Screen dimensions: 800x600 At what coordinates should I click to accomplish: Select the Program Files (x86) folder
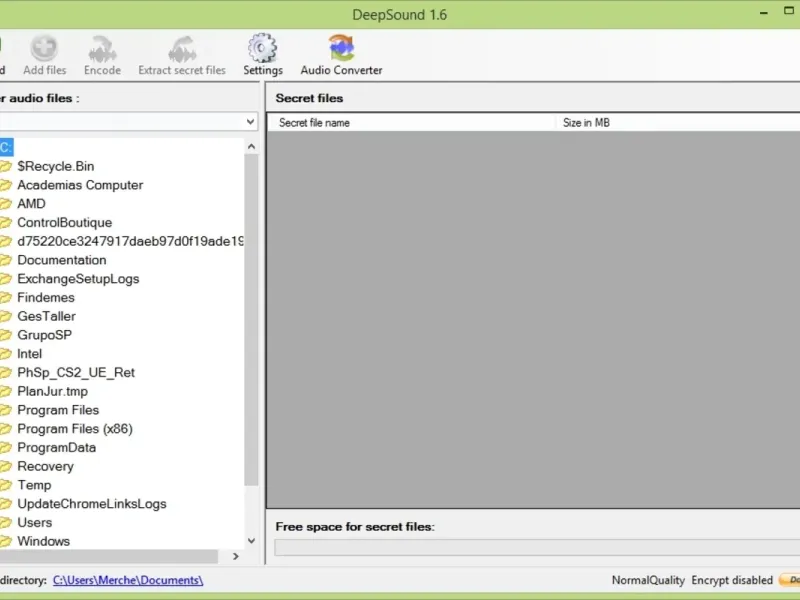tap(75, 429)
